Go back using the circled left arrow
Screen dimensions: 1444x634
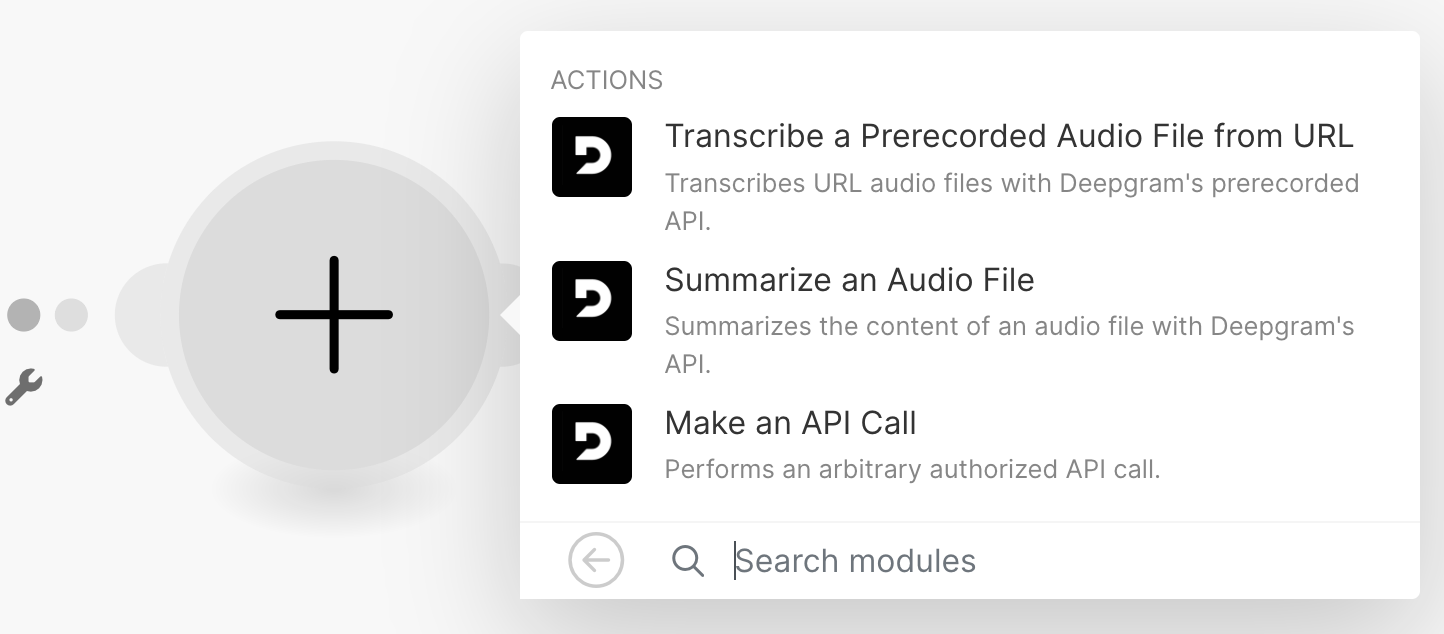pyautogui.click(x=596, y=560)
